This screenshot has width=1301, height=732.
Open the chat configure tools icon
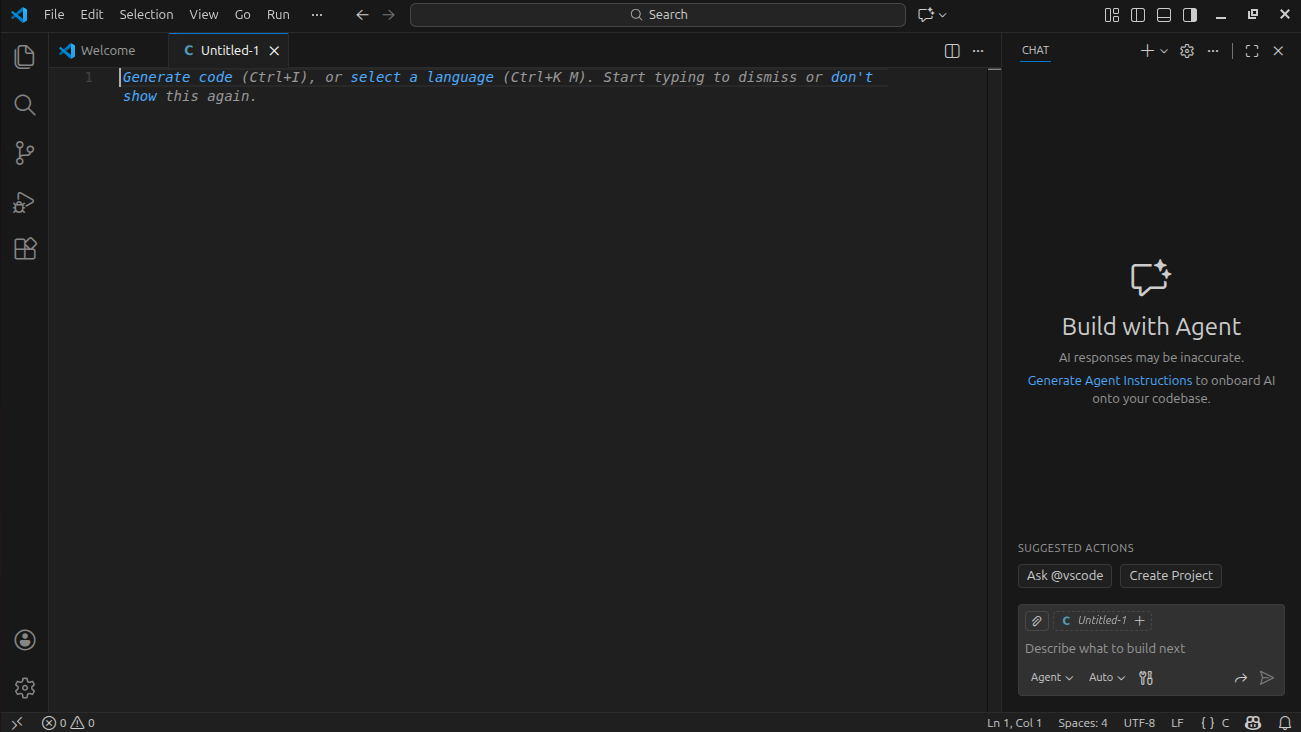(x=1146, y=678)
